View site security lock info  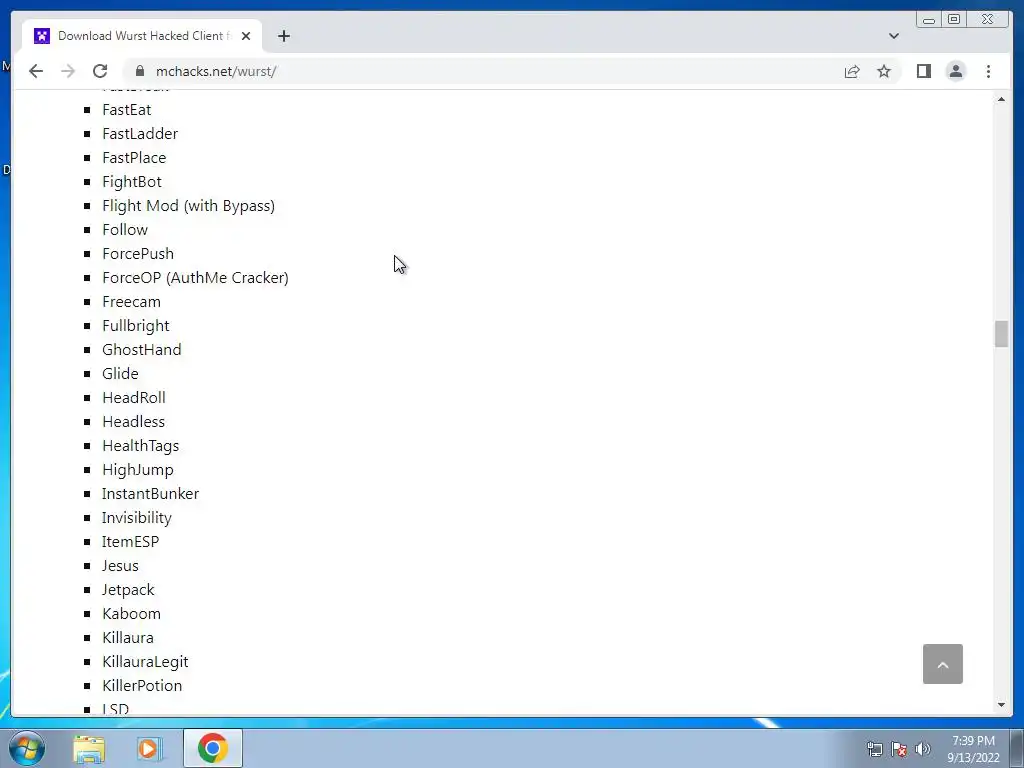[x=139, y=71]
